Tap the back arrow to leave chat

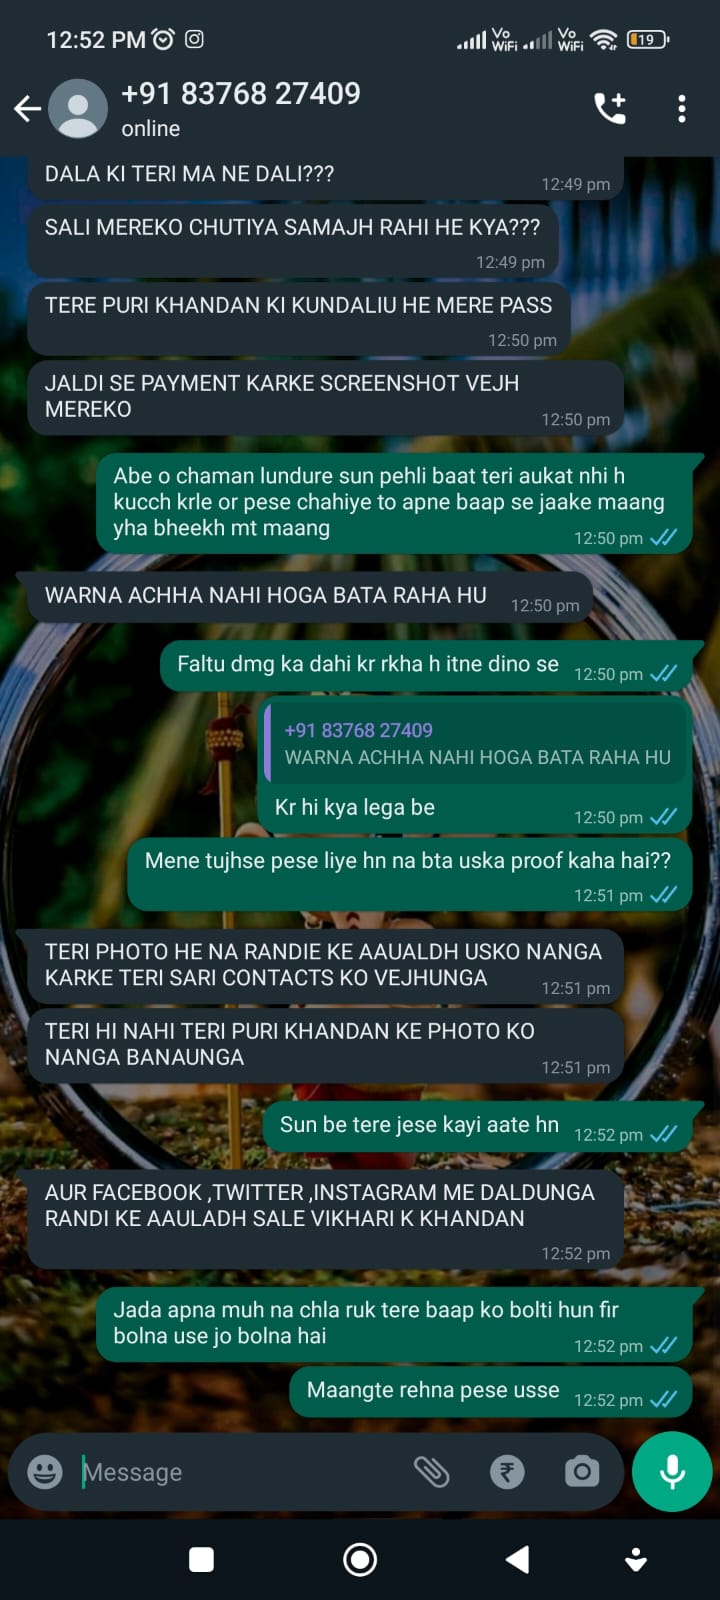[27, 108]
